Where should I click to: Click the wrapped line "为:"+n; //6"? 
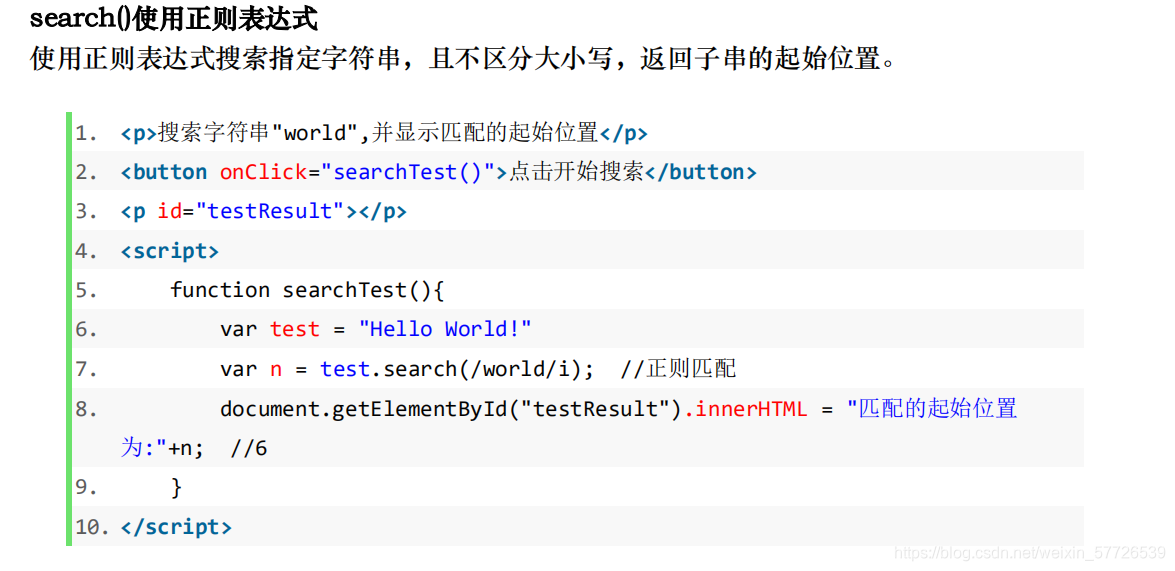pos(194,448)
